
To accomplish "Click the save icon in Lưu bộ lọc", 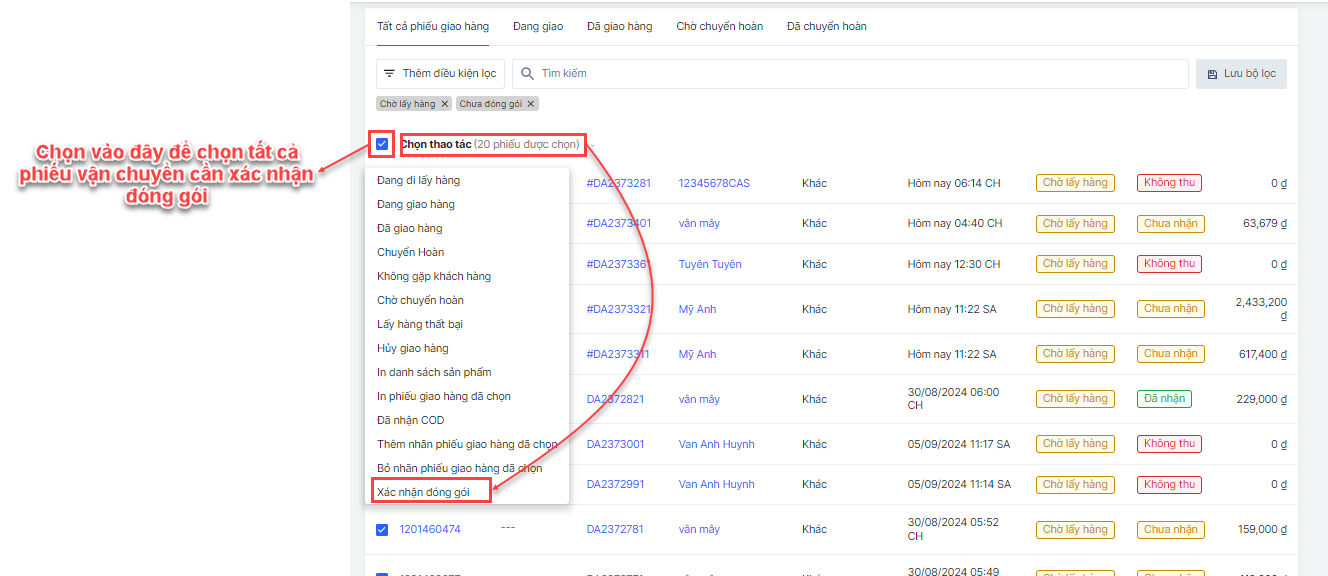I will [1212, 74].
